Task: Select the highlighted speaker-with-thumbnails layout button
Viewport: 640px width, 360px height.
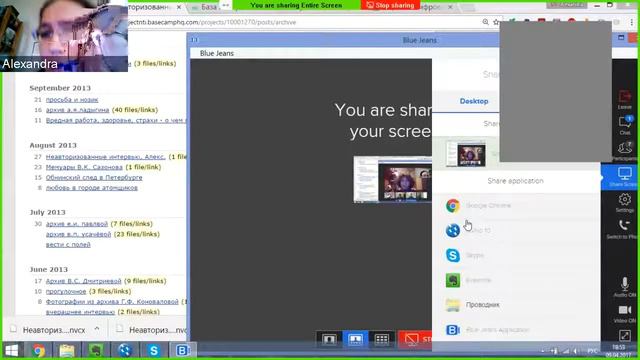Action: (x=355, y=339)
